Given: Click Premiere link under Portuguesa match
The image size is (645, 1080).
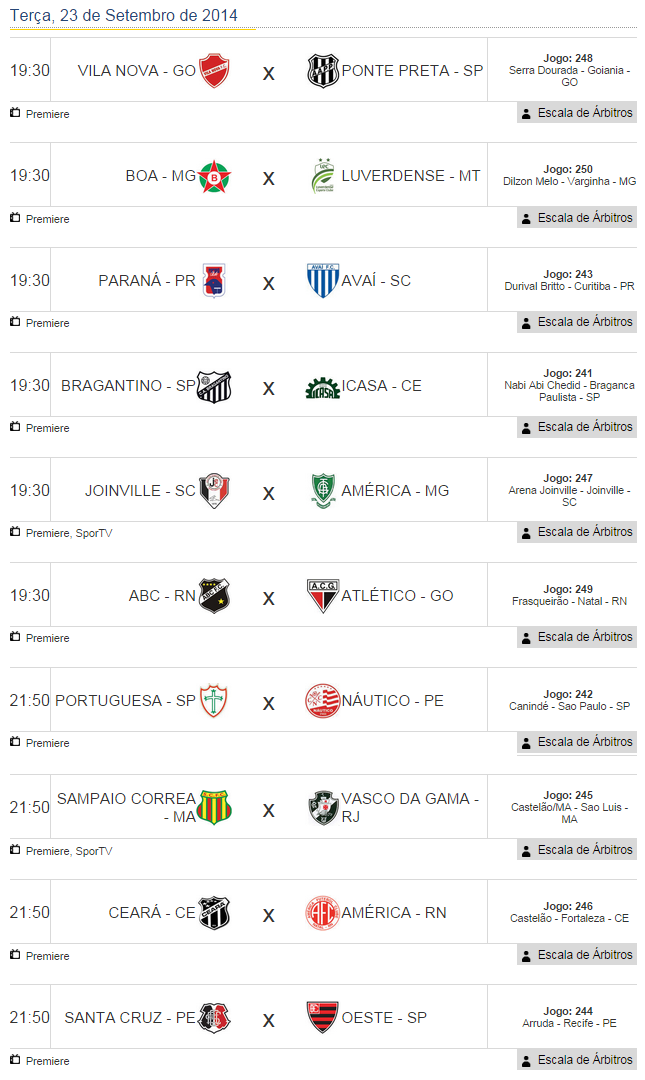Looking at the screenshot, I should click(x=48, y=743).
